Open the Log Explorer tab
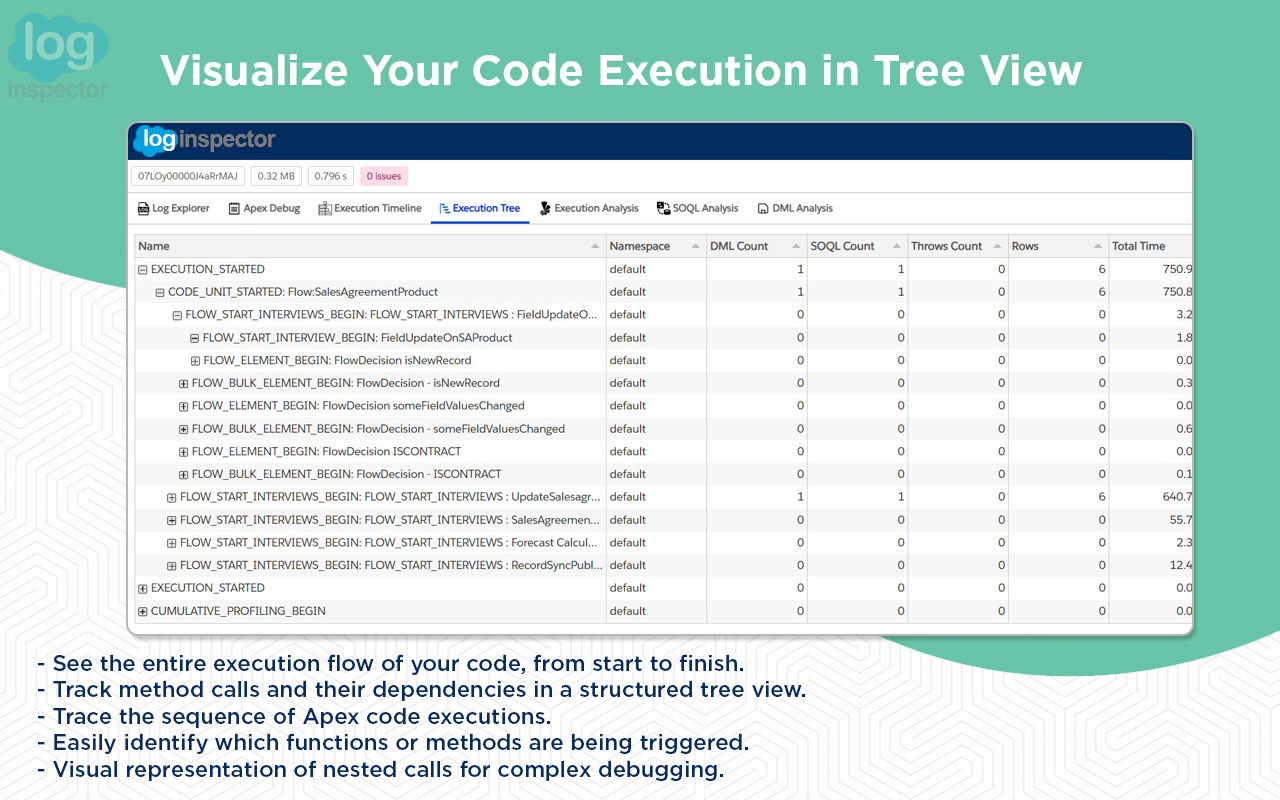Image resolution: width=1280 pixels, height=800 pixels. pyautogui.click(x=173, y=208)
